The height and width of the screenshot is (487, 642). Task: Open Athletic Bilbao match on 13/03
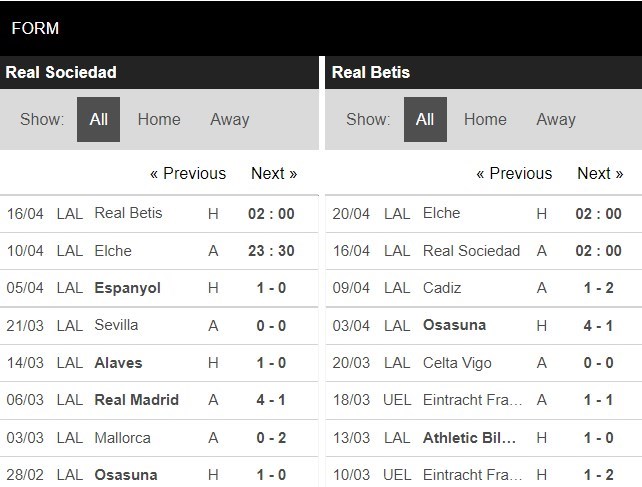[484, 438]
